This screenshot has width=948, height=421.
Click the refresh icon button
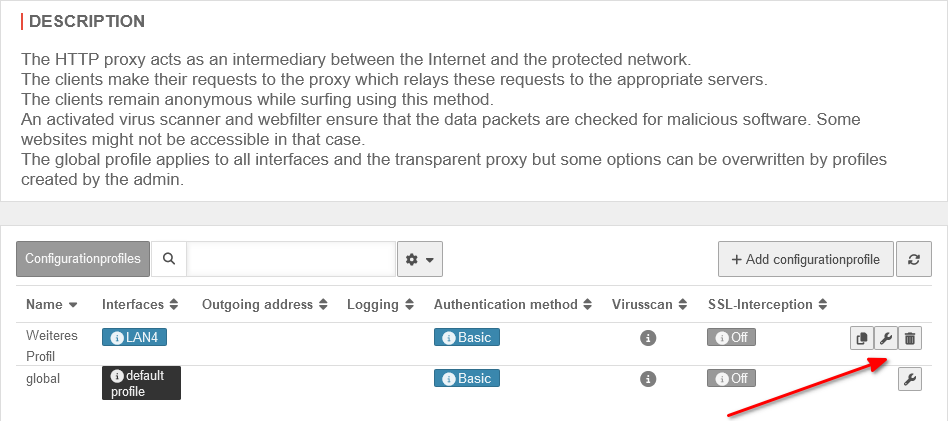tap(914, 259)
